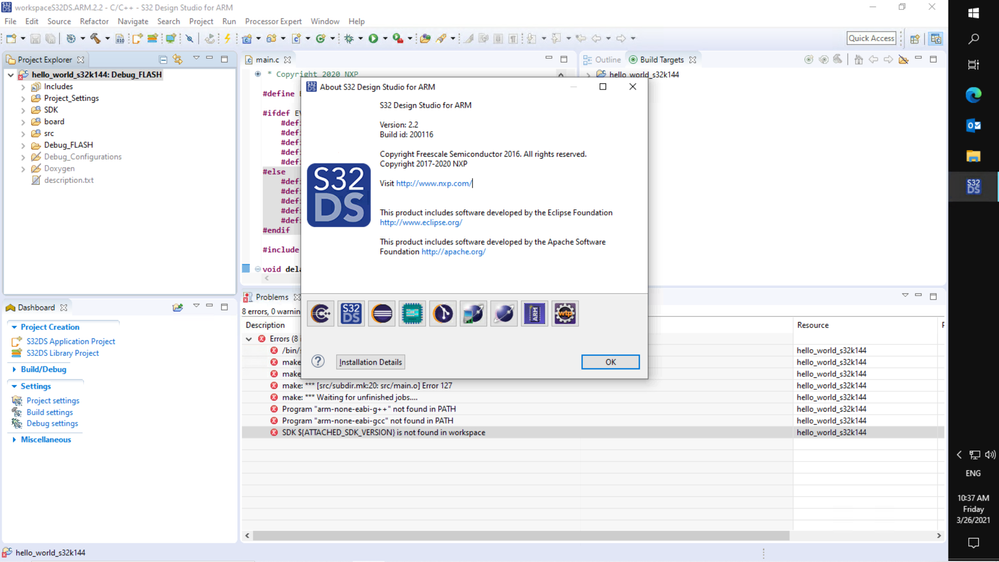The width and height of the screenshot is (999, 562).
Task: Click Link with Editor in Project Explorer
Action: [178, 59]
